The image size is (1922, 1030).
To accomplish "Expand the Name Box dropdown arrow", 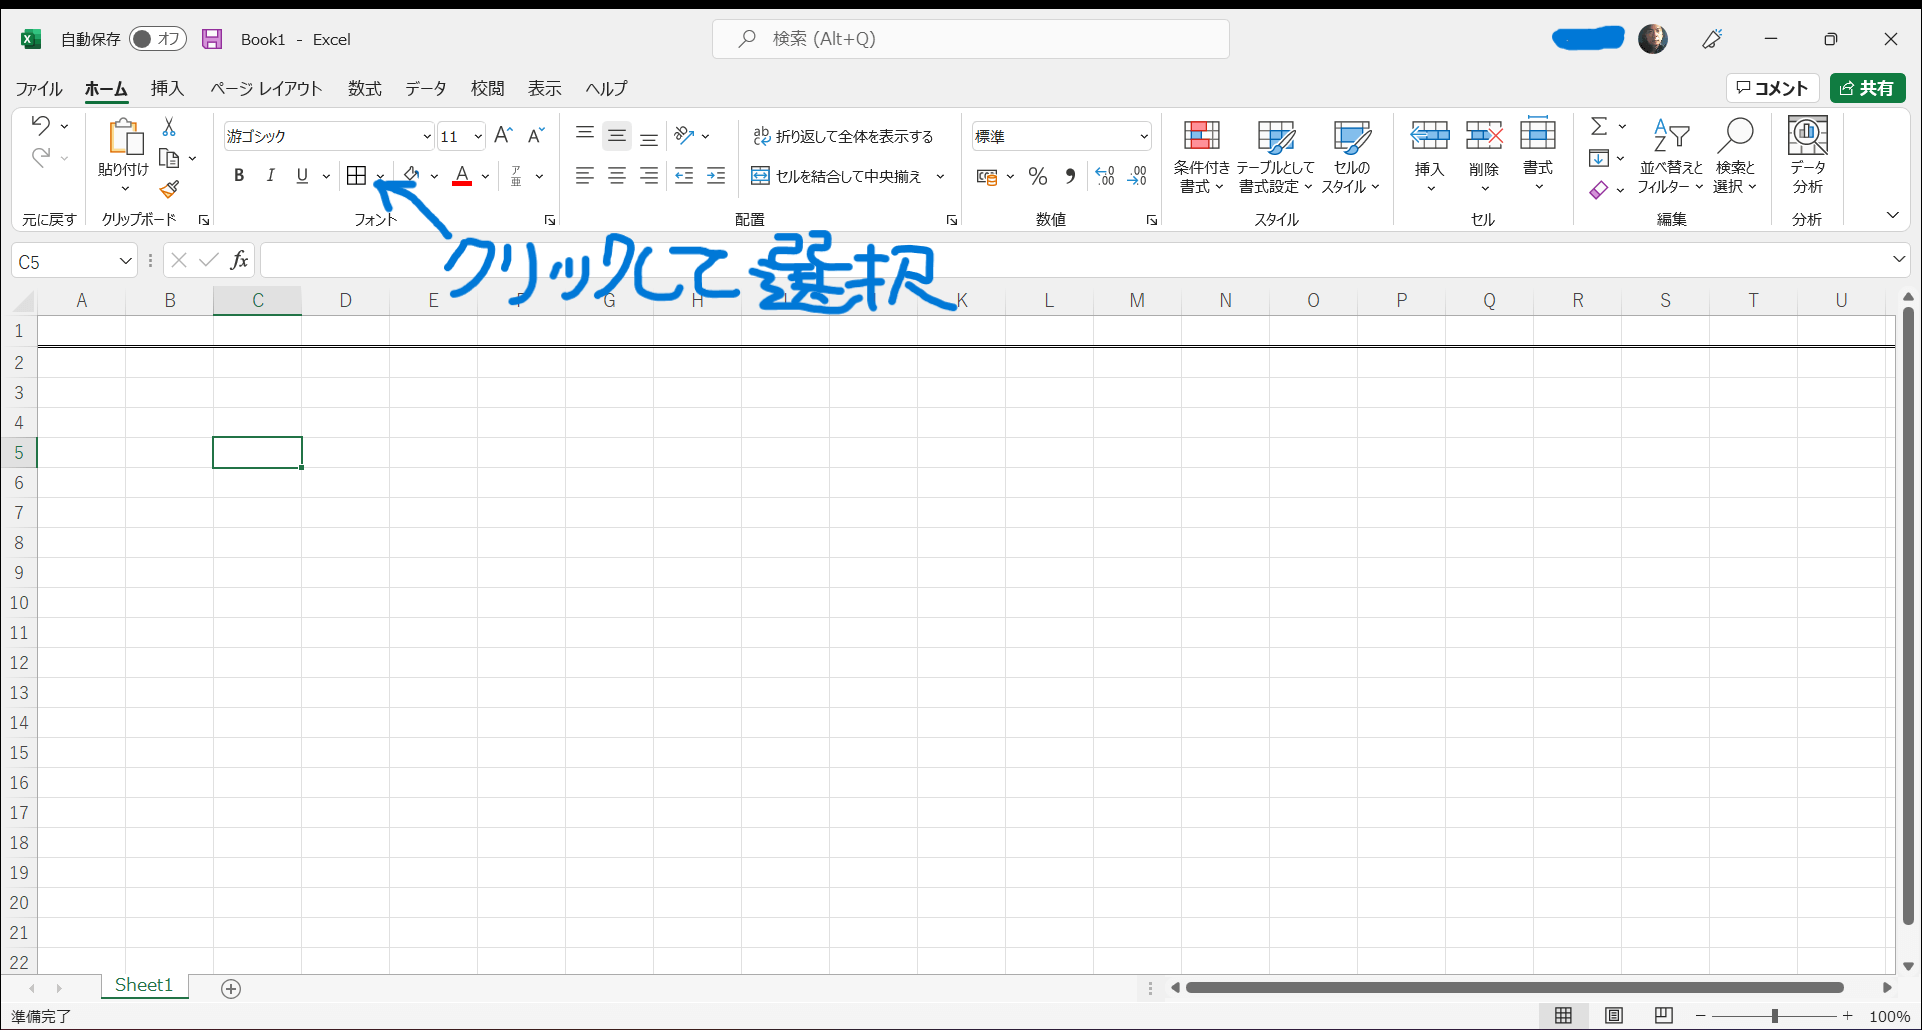I will coord(125,261).
